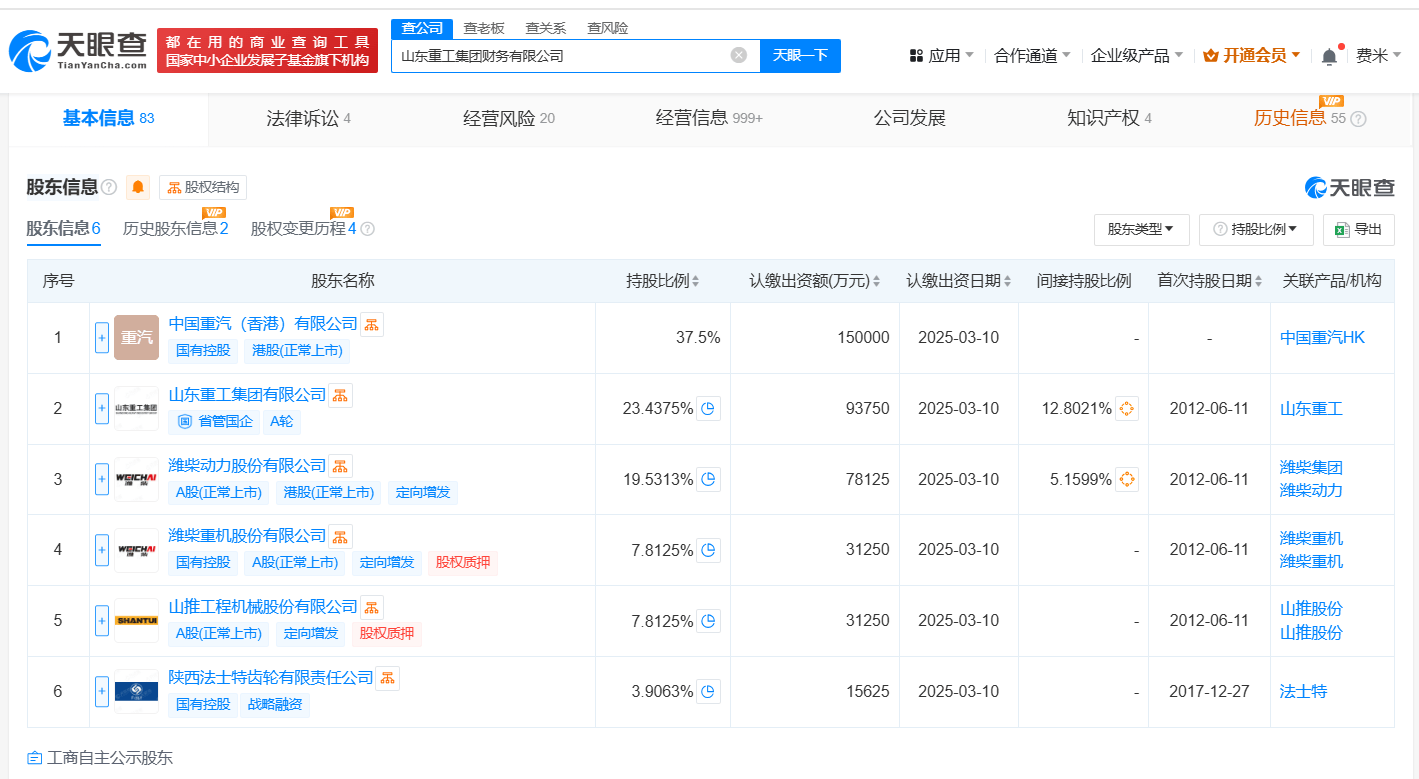Open the 山推工程机械股份有限公司 link

pos(263,606)
